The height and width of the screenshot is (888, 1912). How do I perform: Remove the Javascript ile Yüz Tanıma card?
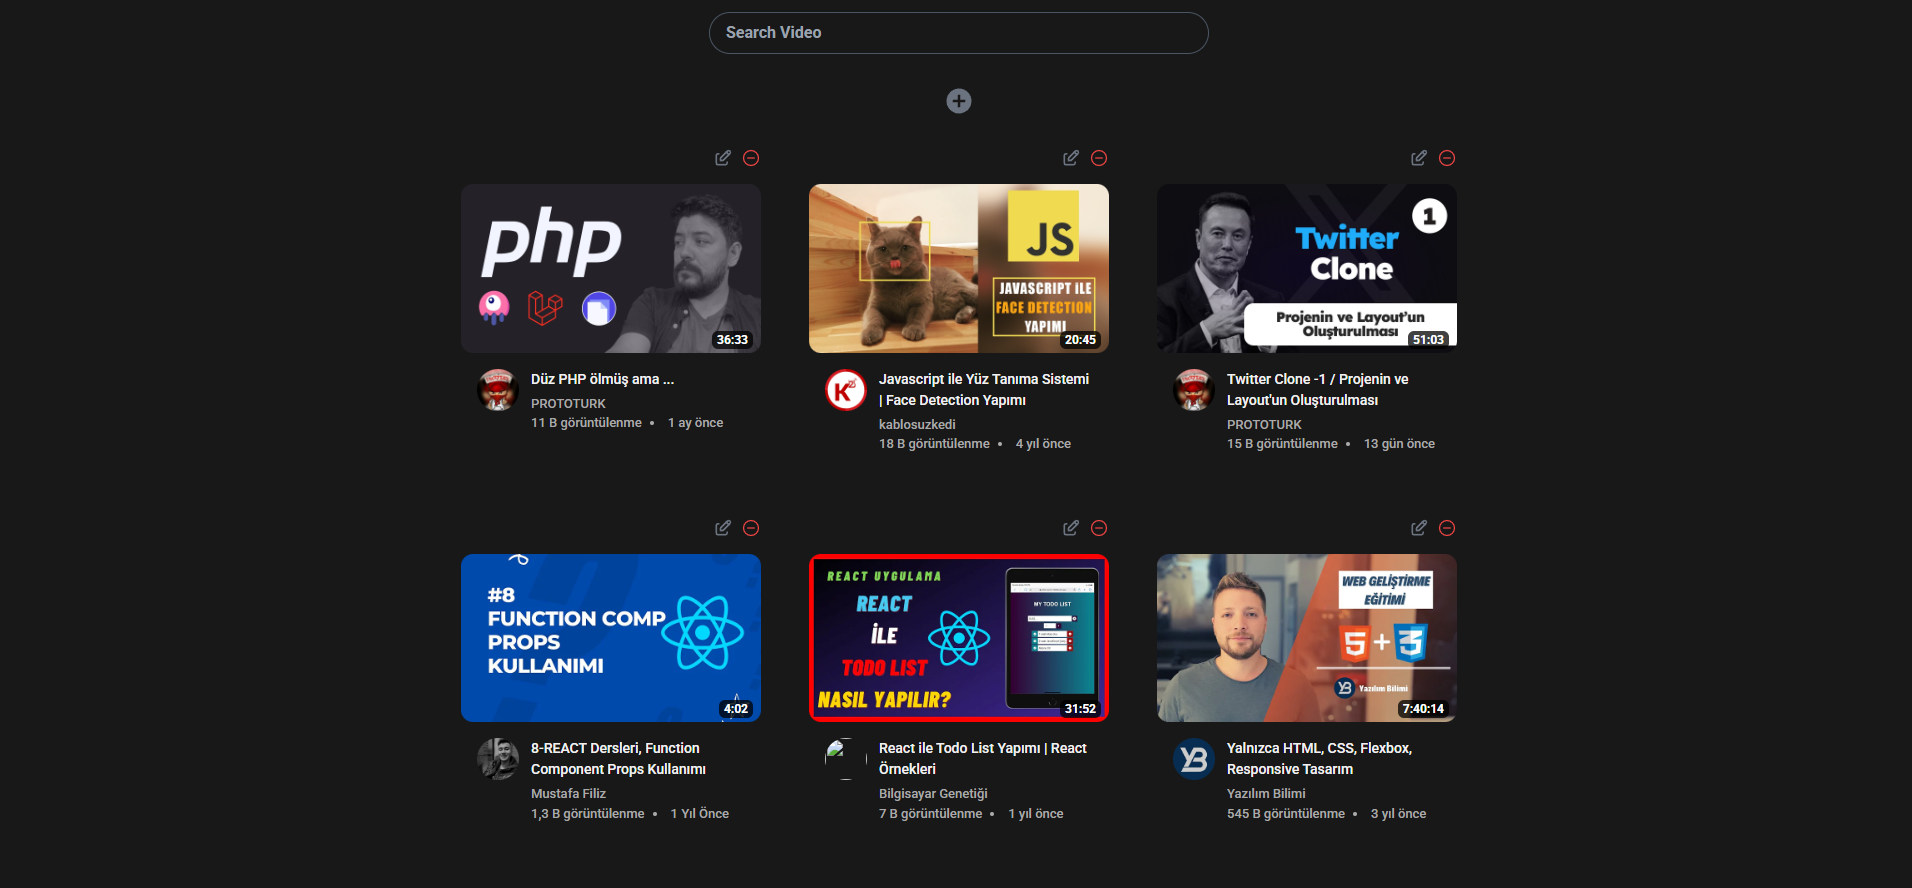coord(1099,158)
